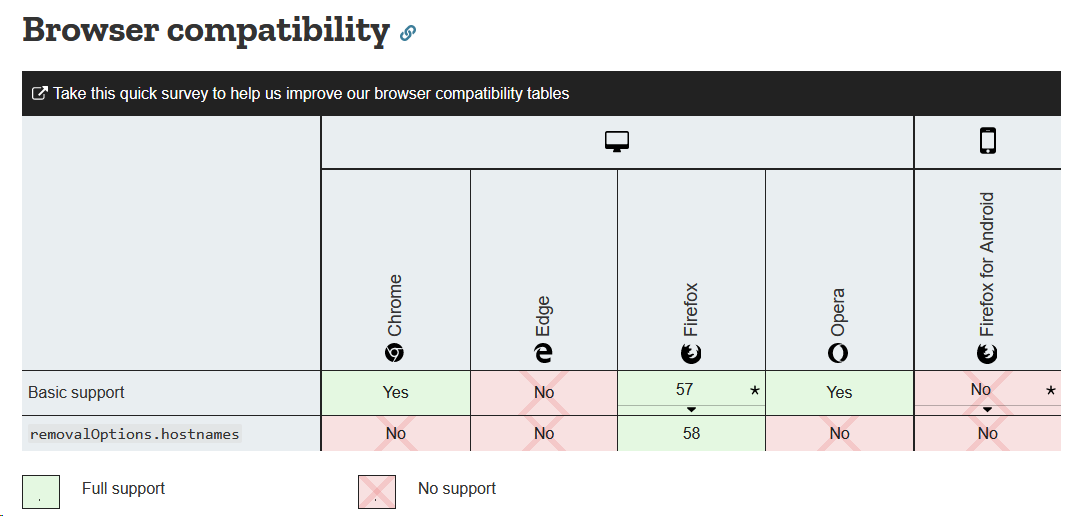Image resolution: width=1075 pixels, height=516 pixels.
Task: Click Chrome's Yes basic support cell
Action: click(x=396, y=393)
